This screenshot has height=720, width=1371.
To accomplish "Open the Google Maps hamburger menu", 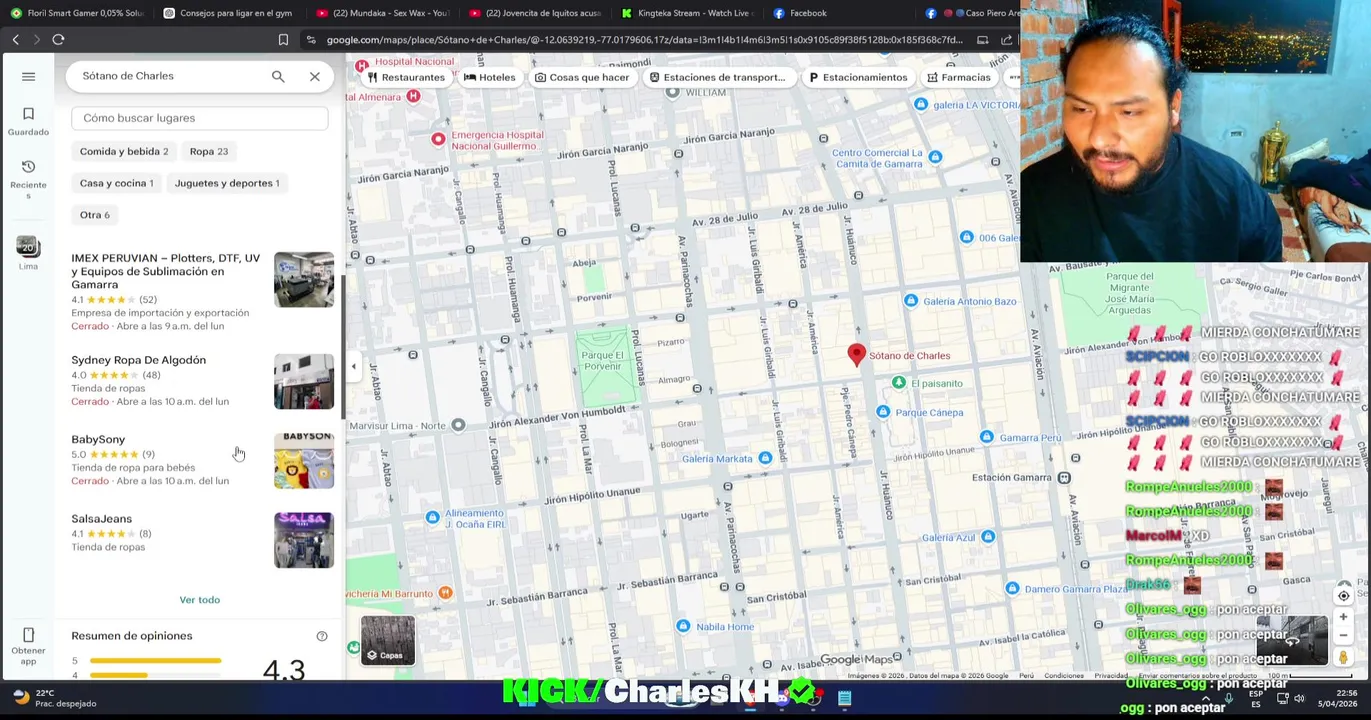I will (28, 76).
